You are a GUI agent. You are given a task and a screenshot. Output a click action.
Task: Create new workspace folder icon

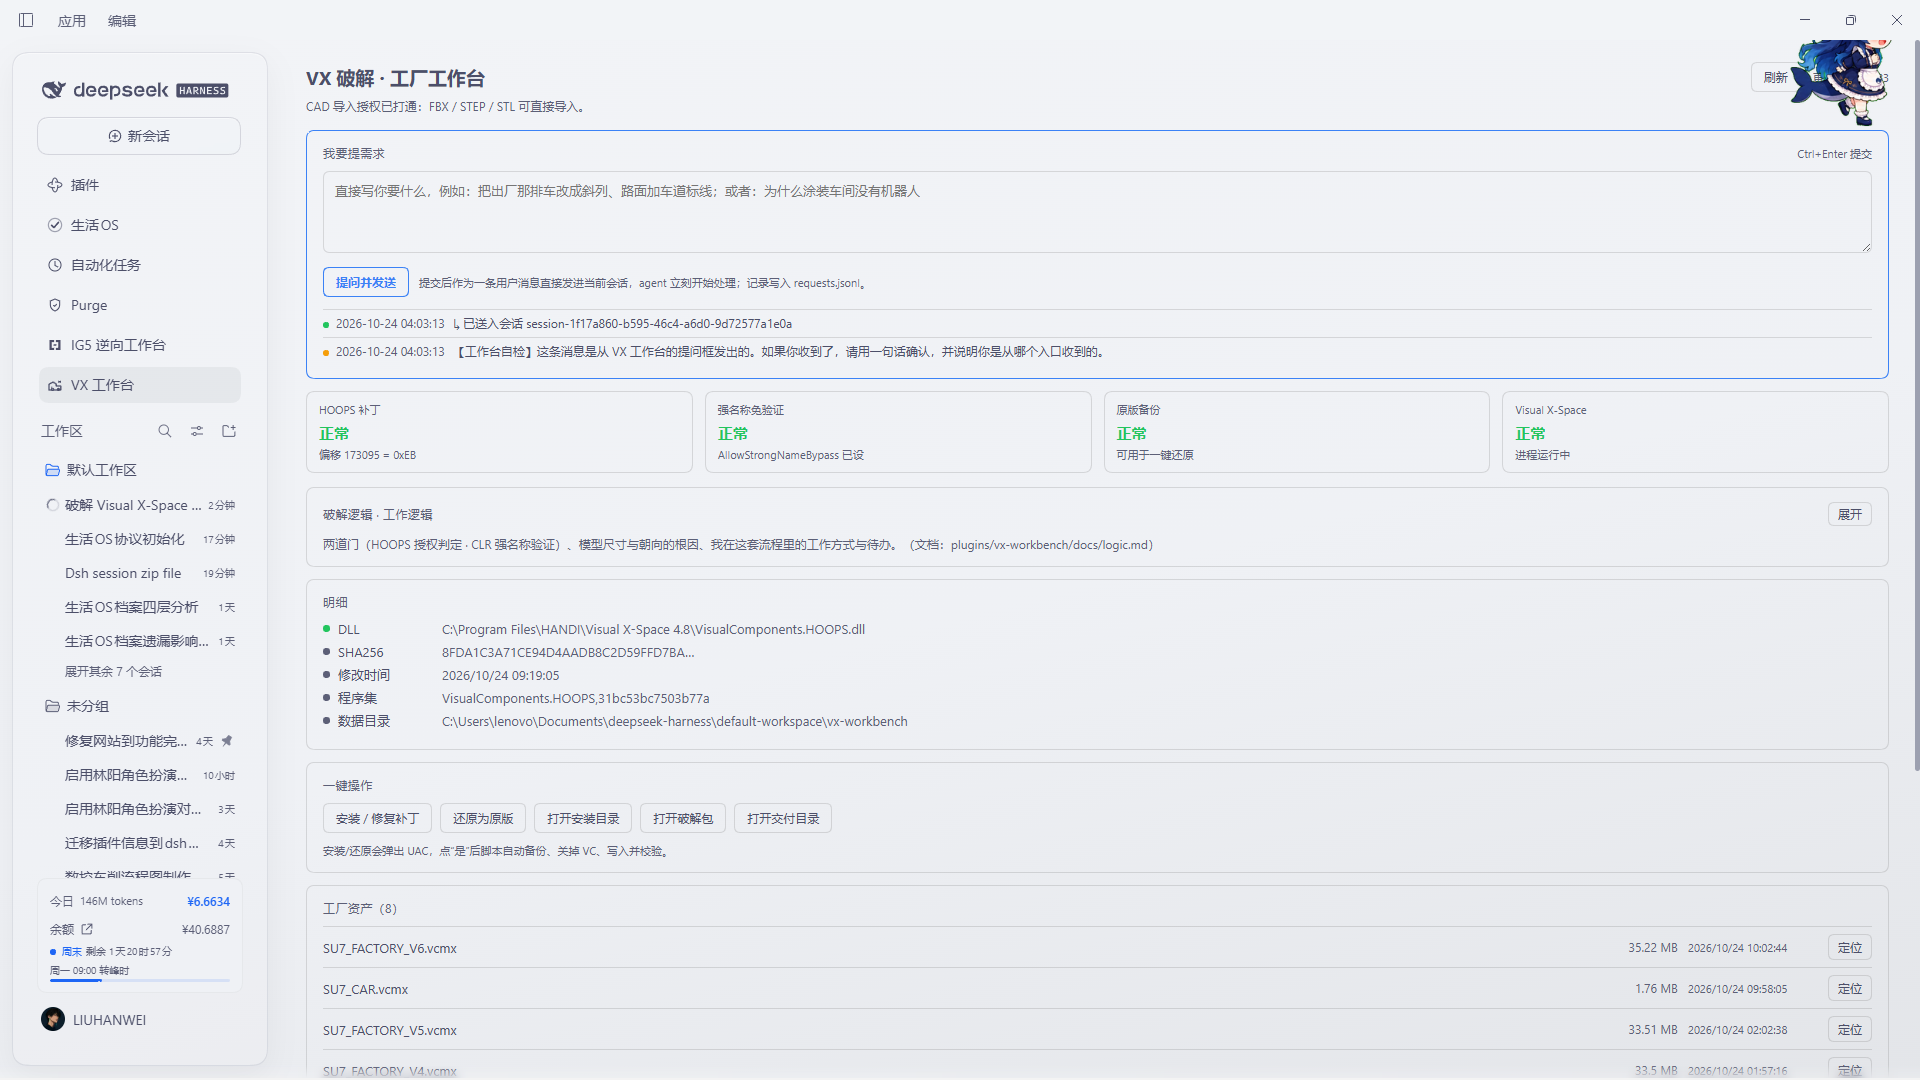229,431
